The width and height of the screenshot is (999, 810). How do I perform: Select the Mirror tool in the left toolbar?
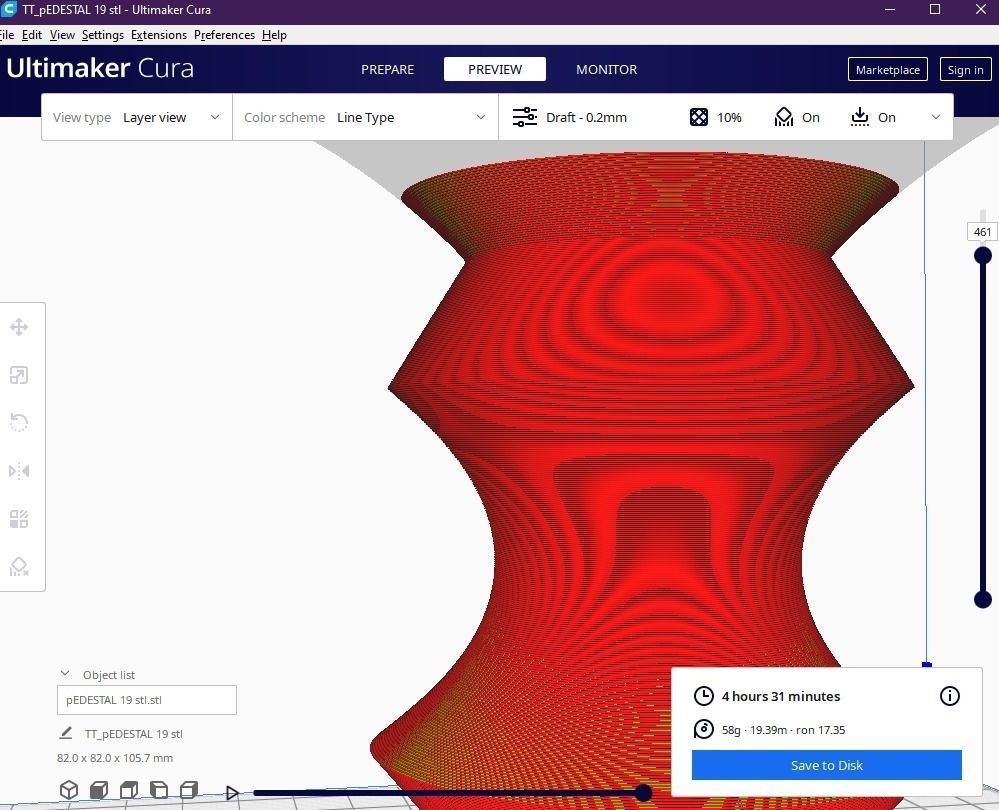click(x=19, y=471)
